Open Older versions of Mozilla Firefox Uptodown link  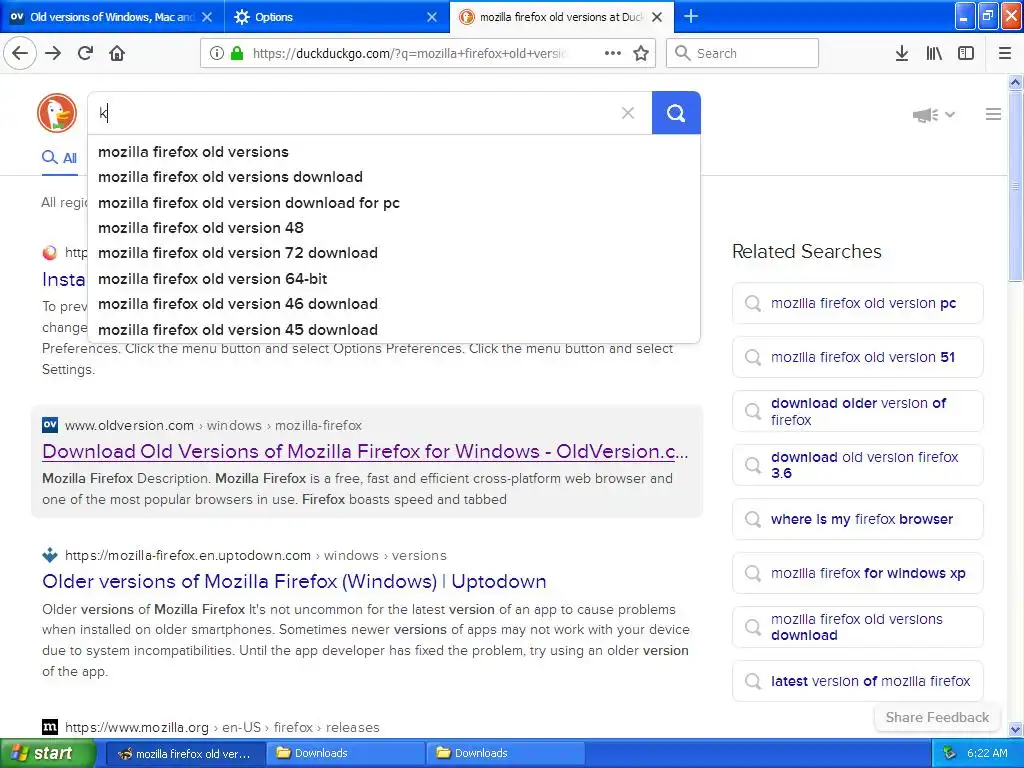click(x=294, y=581)
